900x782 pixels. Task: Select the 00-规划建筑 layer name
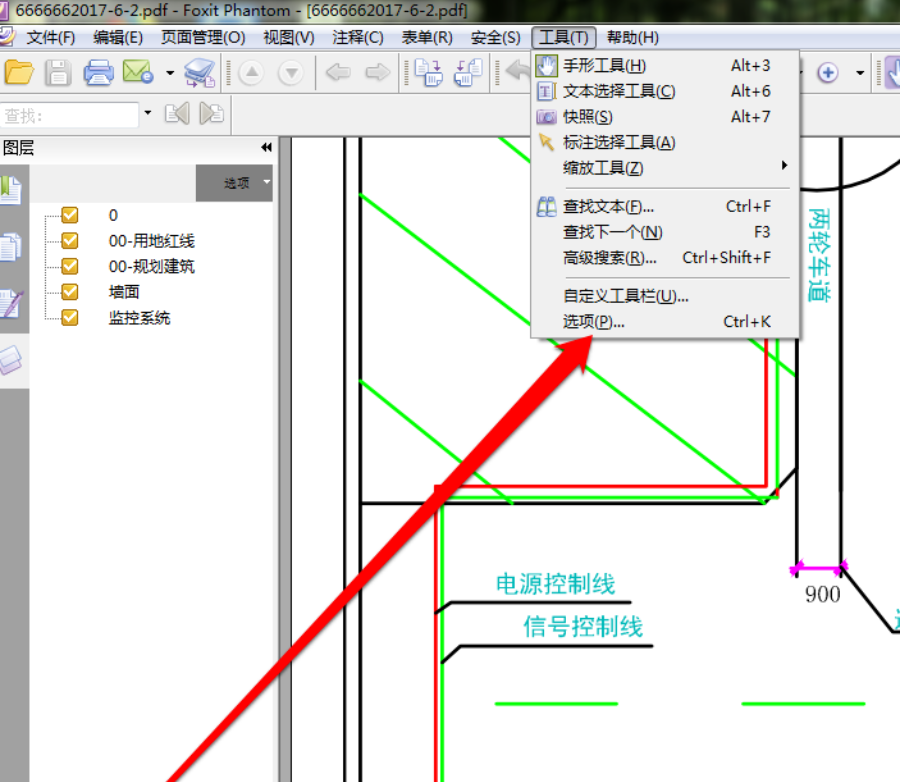152,266
